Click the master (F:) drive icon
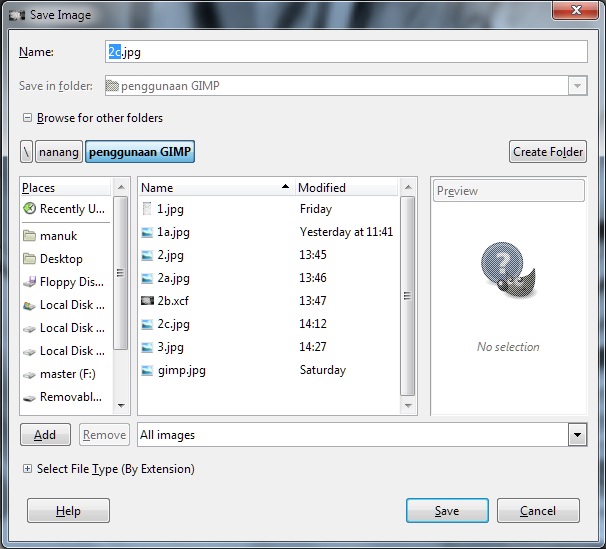This screenshot has width=606, height=549. (29, 374)
